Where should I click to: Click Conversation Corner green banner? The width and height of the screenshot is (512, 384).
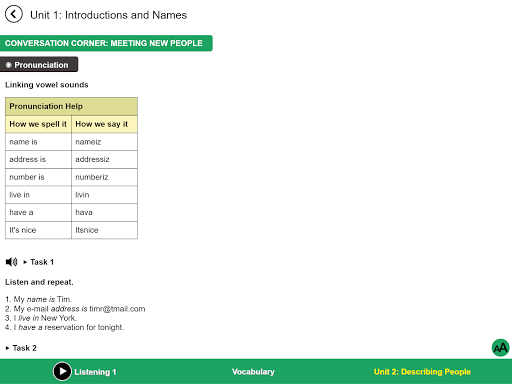coord(106,43)
